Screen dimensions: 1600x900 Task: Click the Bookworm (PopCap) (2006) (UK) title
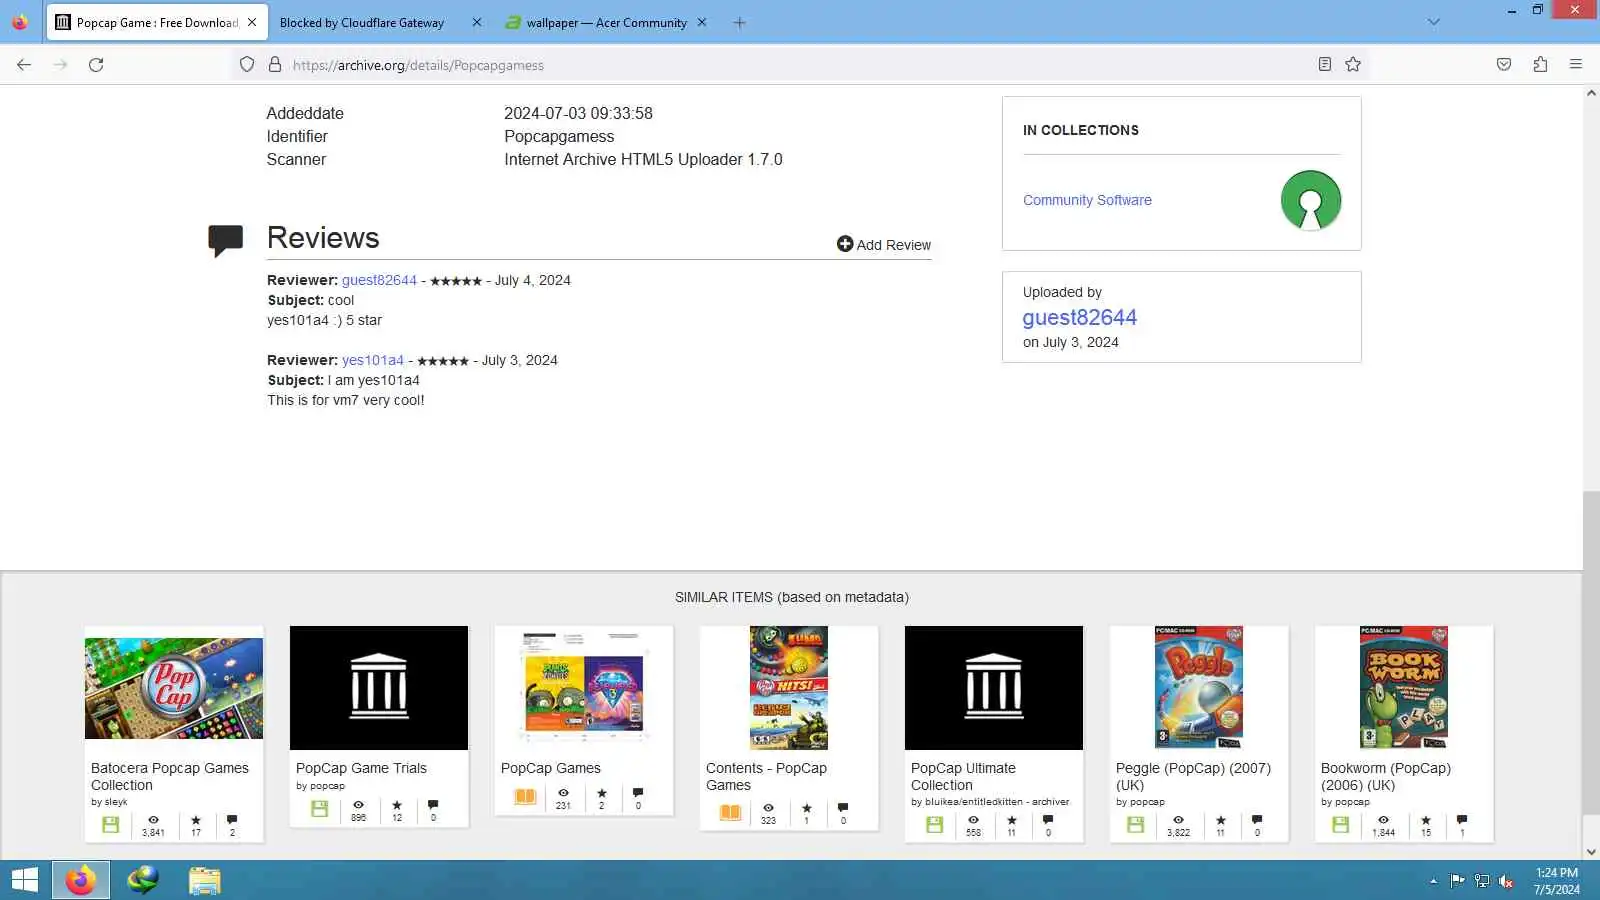(1385, 777)
